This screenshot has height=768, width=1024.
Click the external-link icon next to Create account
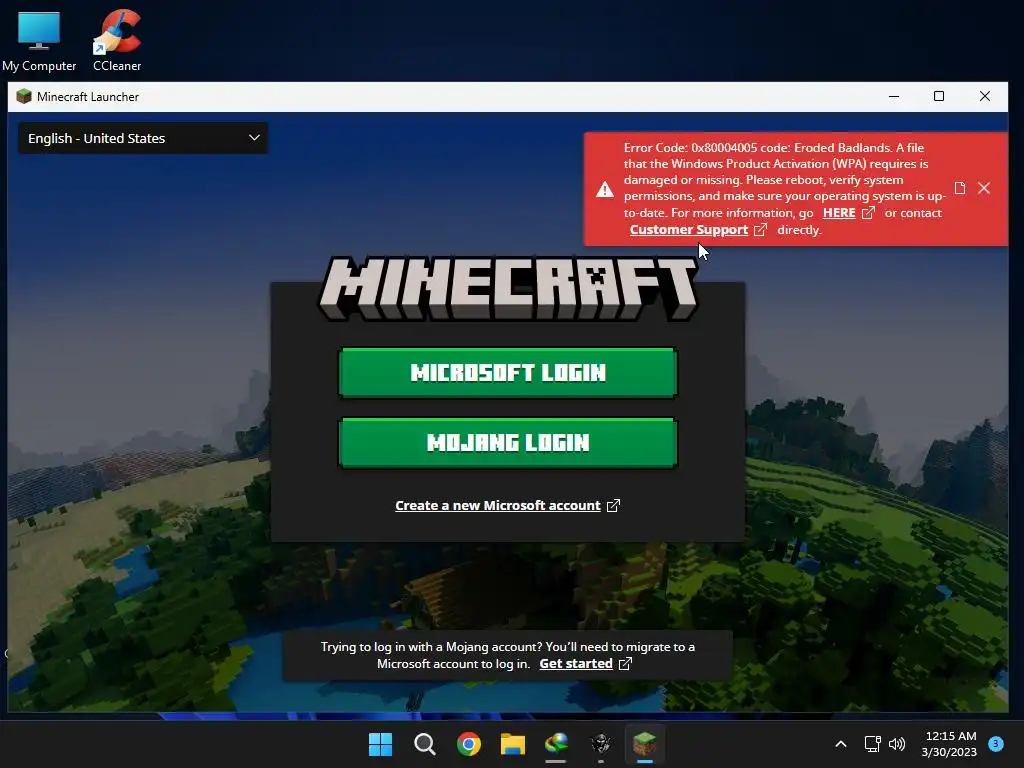coord(613,505)
